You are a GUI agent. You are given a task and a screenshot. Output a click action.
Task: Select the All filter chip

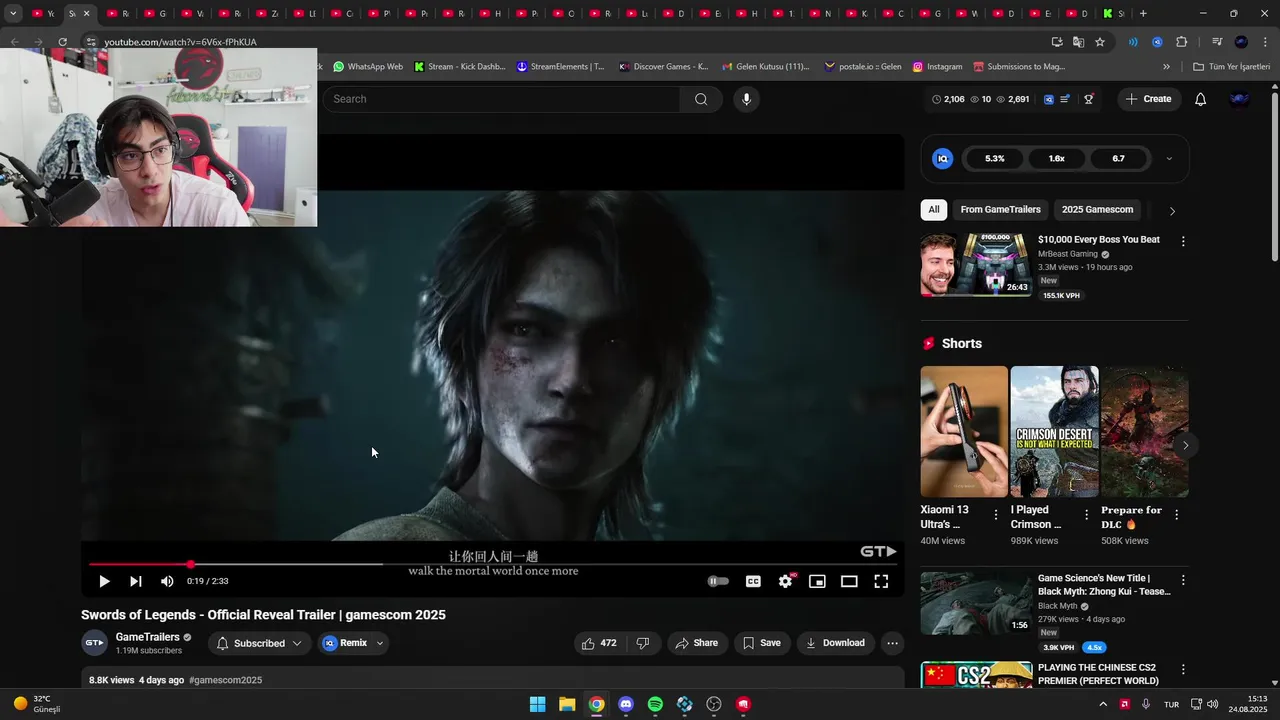(934, 210)
